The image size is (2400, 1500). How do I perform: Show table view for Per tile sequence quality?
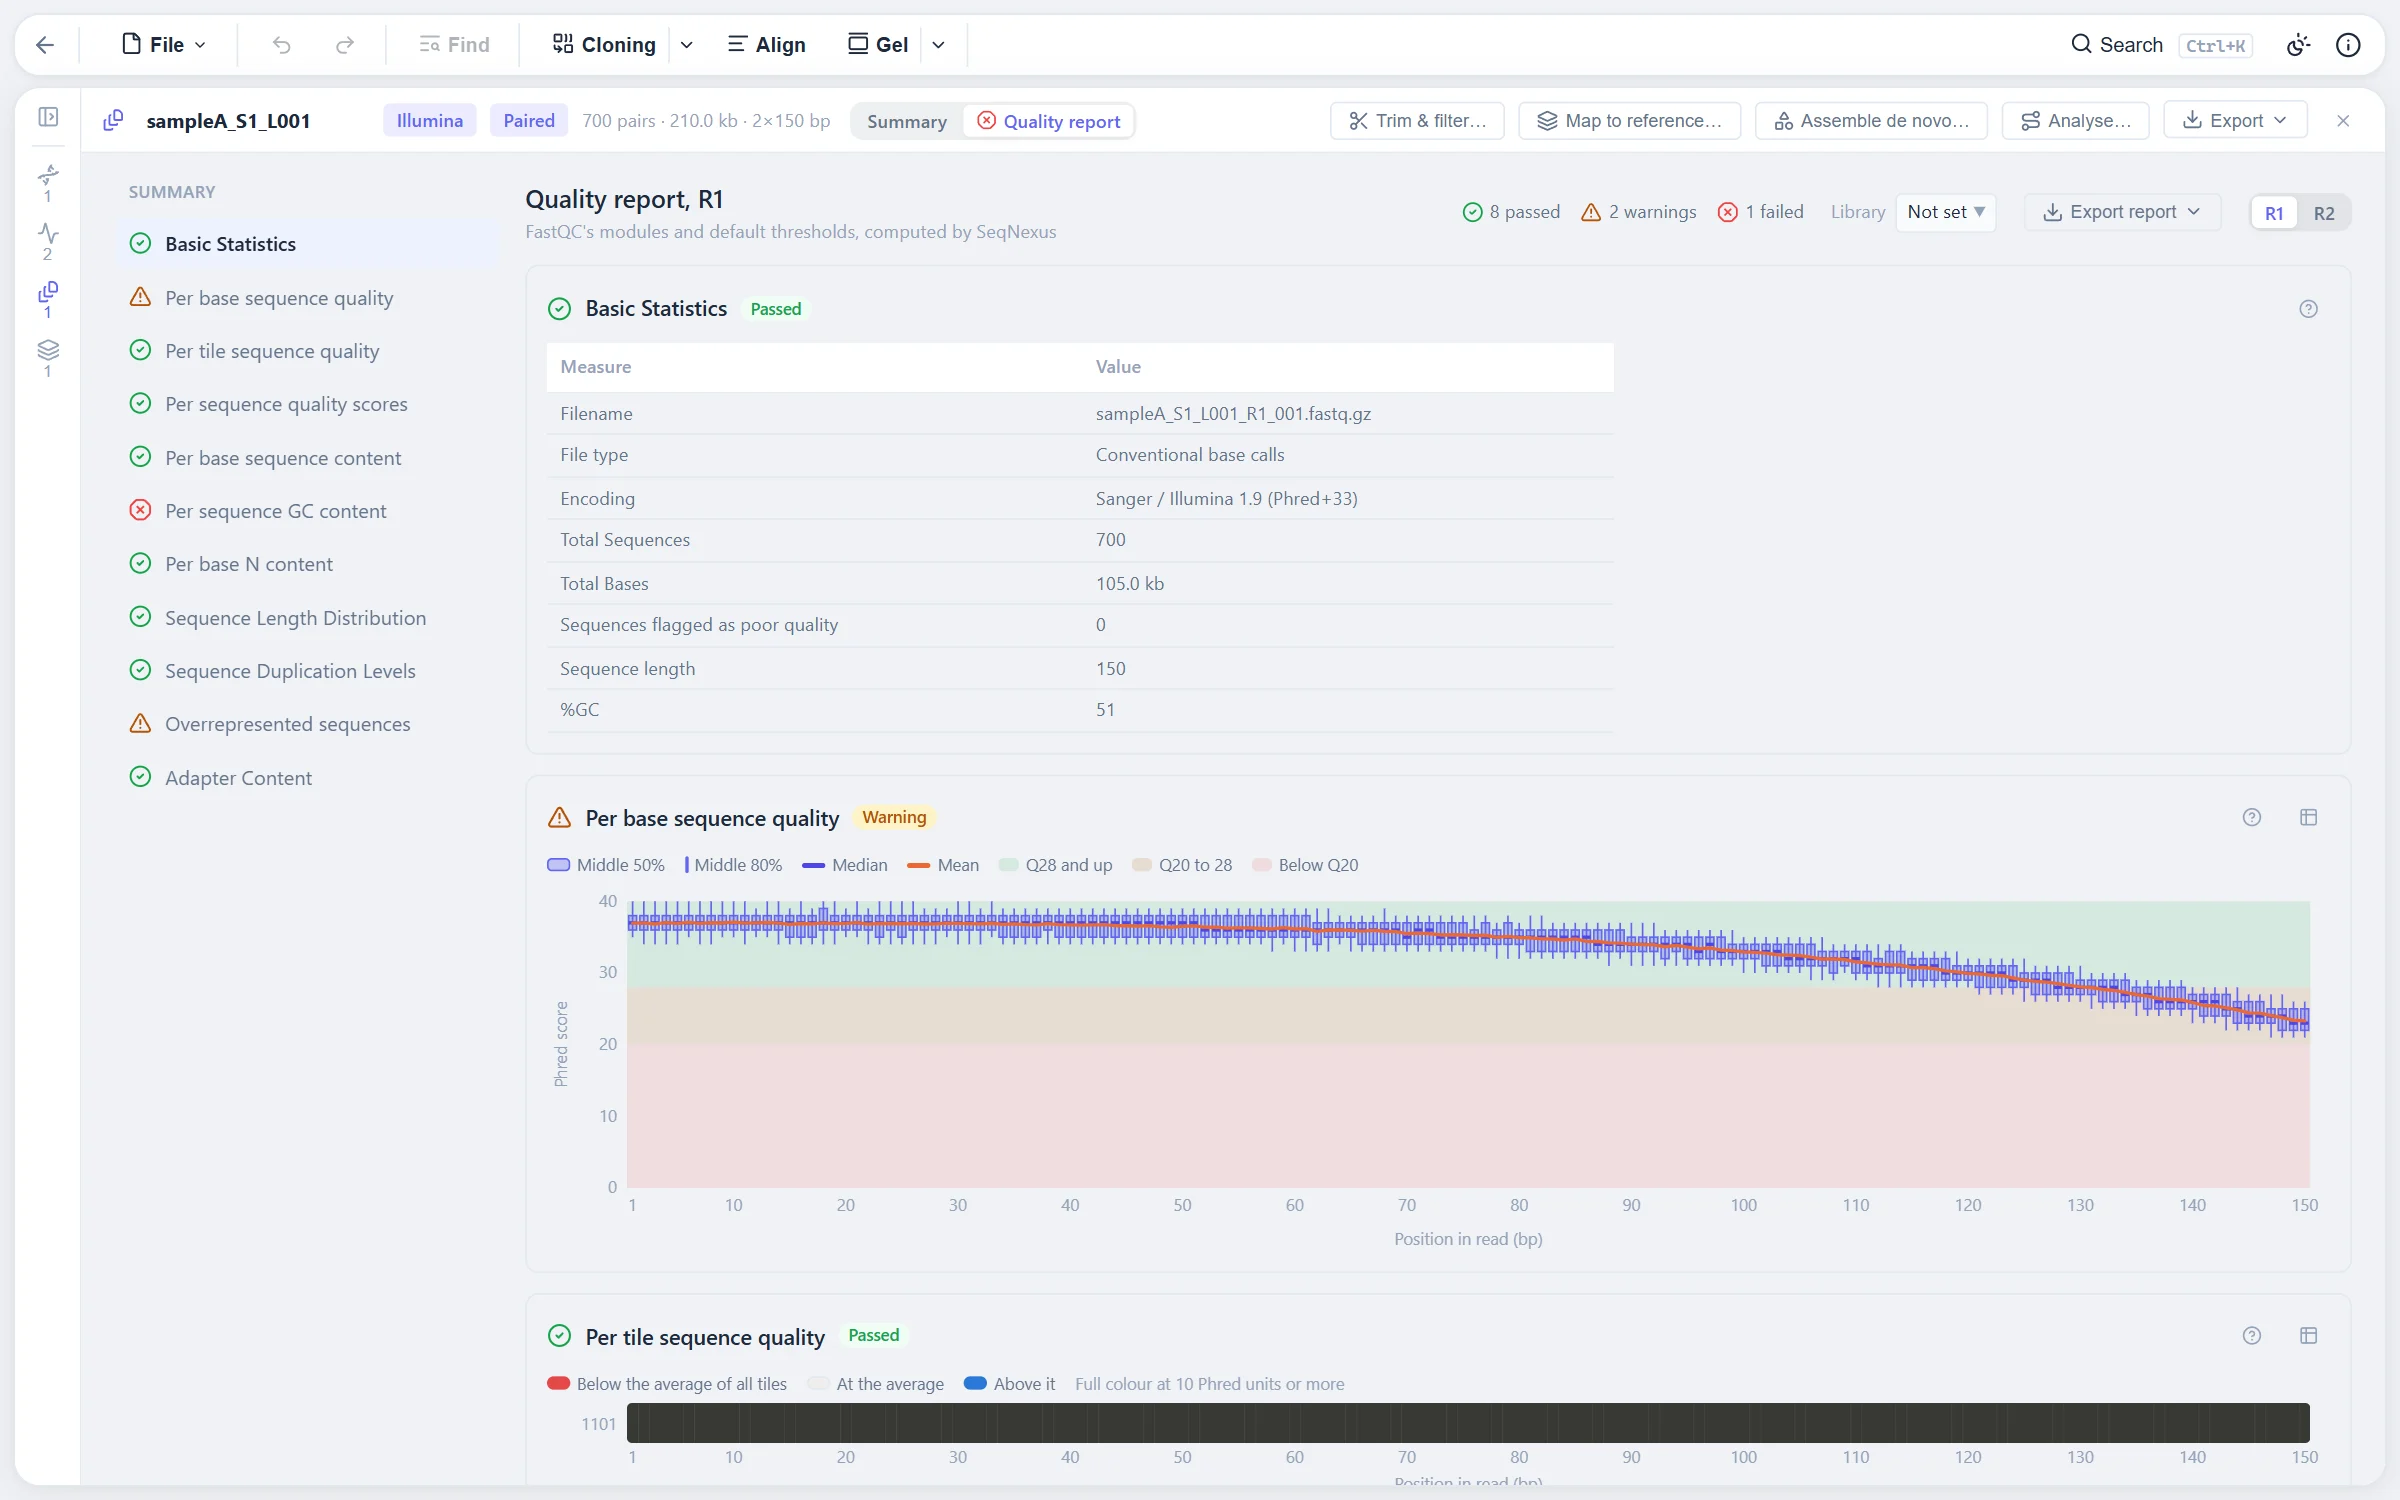click(x=2308, y=1335)
